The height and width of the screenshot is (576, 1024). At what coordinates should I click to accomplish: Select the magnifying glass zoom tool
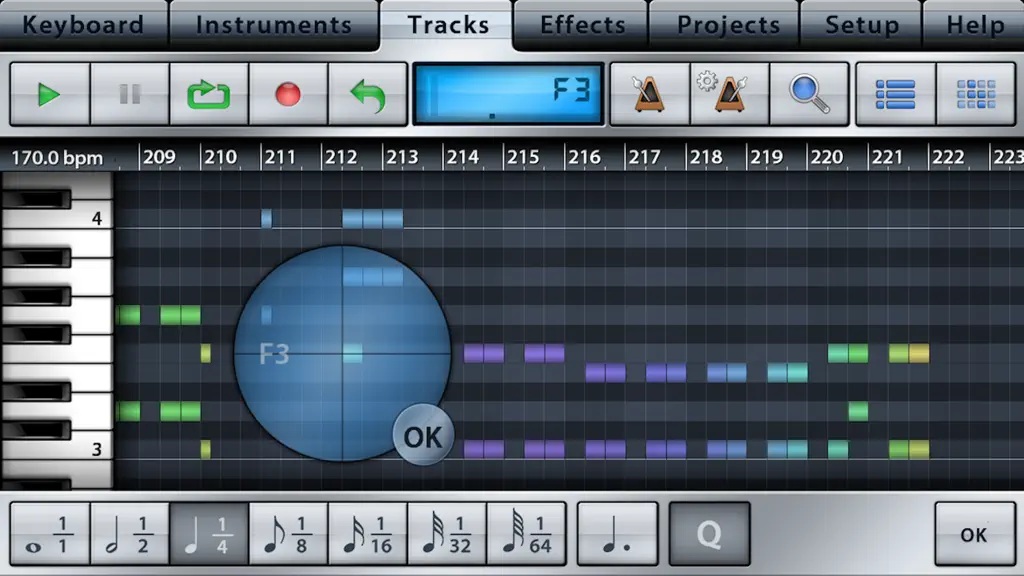809,94
